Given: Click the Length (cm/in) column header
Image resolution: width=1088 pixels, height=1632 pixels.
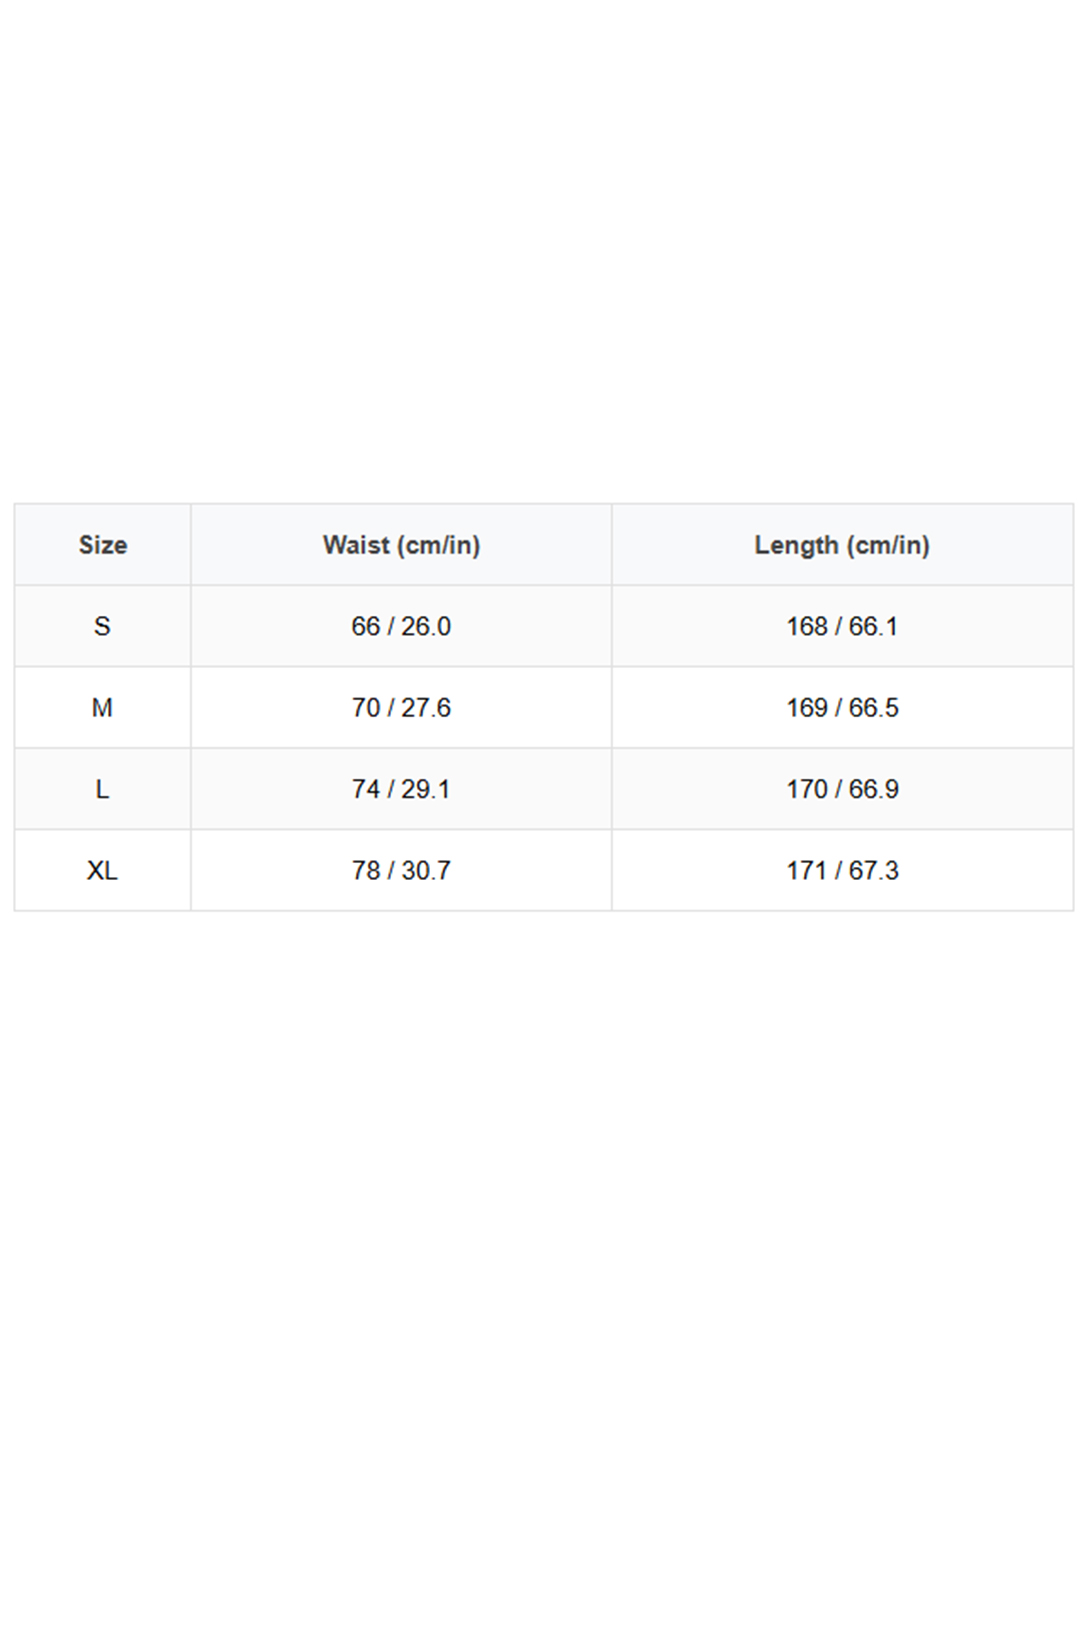Looking at the screenshot, I should tap(842, 545).
